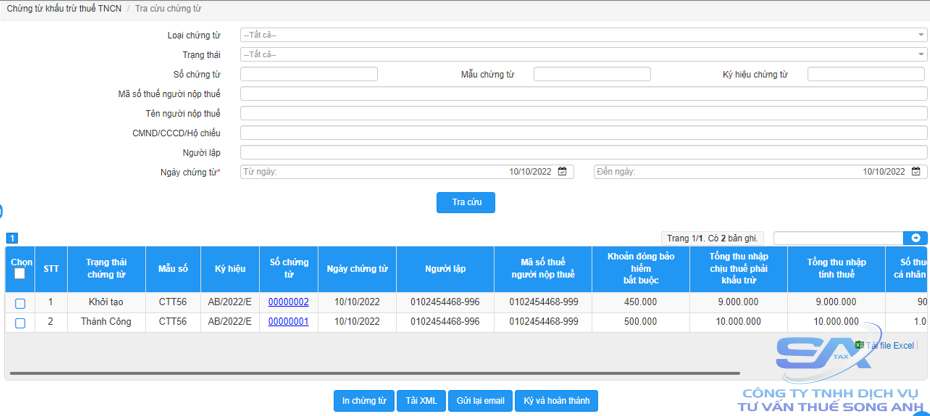Image resolution: width=930 pixels, height=416 pixels.
Task: Click the 'Ký và hoàn thành' button
Action: pos(556,401)
